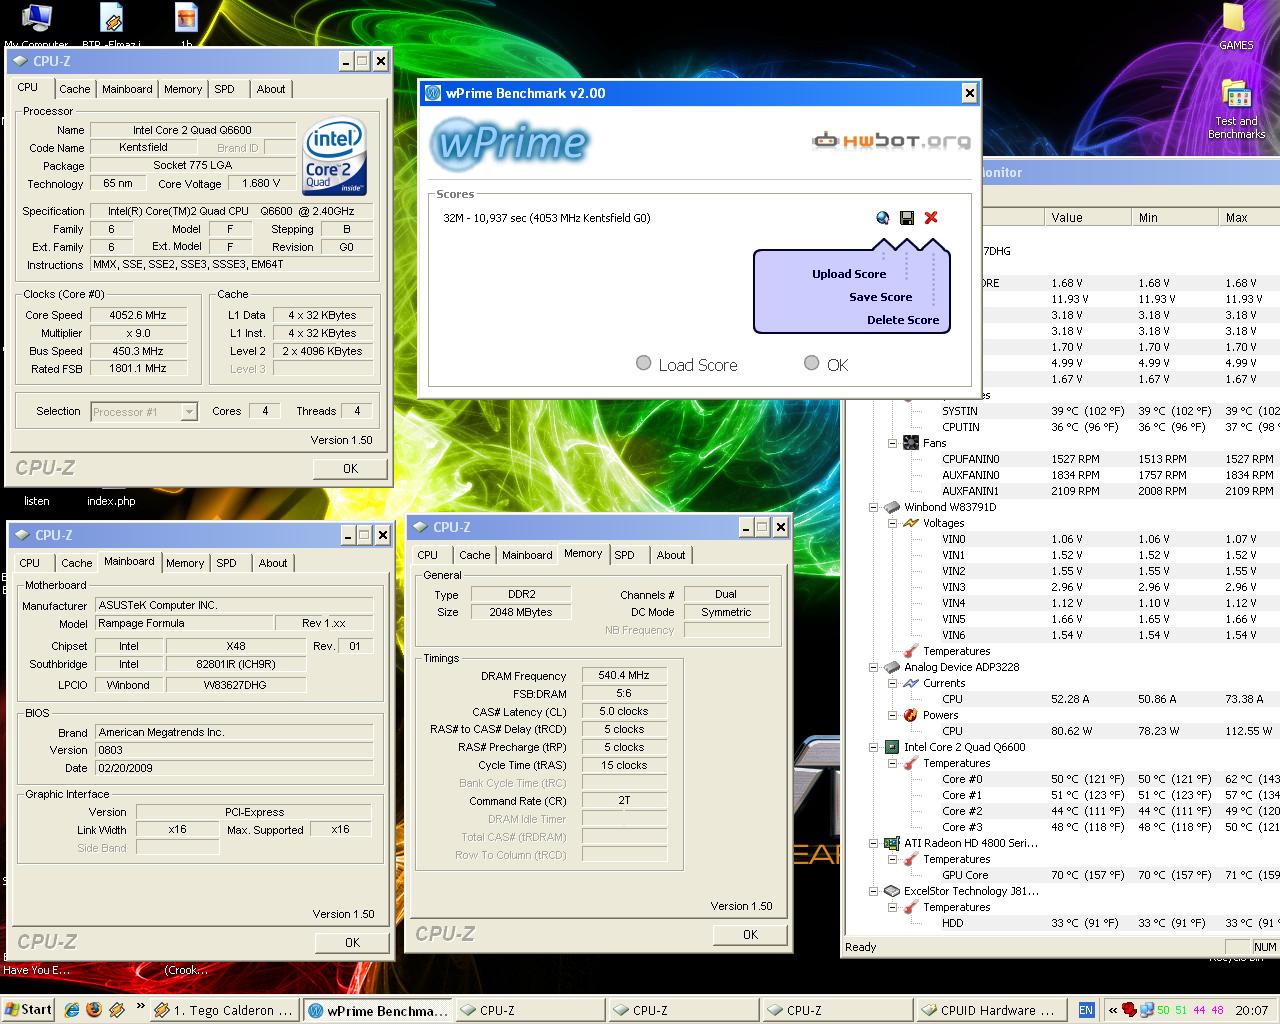Image resolution: width=1280 pixels, height=1024 pixels.
Task: Open the CPU tab in the Mainboard CPU-Z window
Action: click(30, 563)
